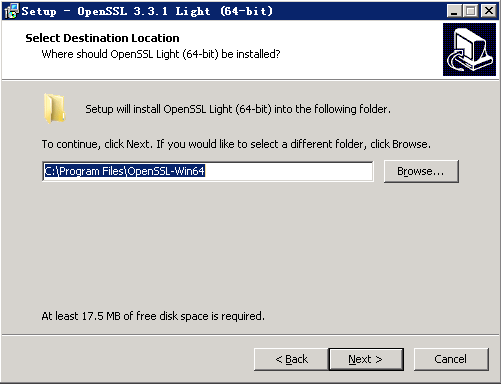Click the 'Where should OpenSSL Light be installed?' subtitle
The height and width of the screenshot is (384, 501).
tap(161, 54)
